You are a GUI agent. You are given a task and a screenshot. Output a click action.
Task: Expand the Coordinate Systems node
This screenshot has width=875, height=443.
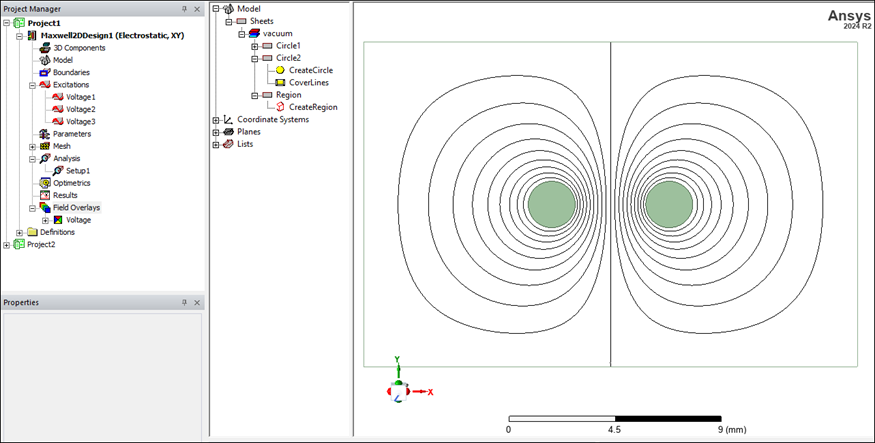point(216,119)
